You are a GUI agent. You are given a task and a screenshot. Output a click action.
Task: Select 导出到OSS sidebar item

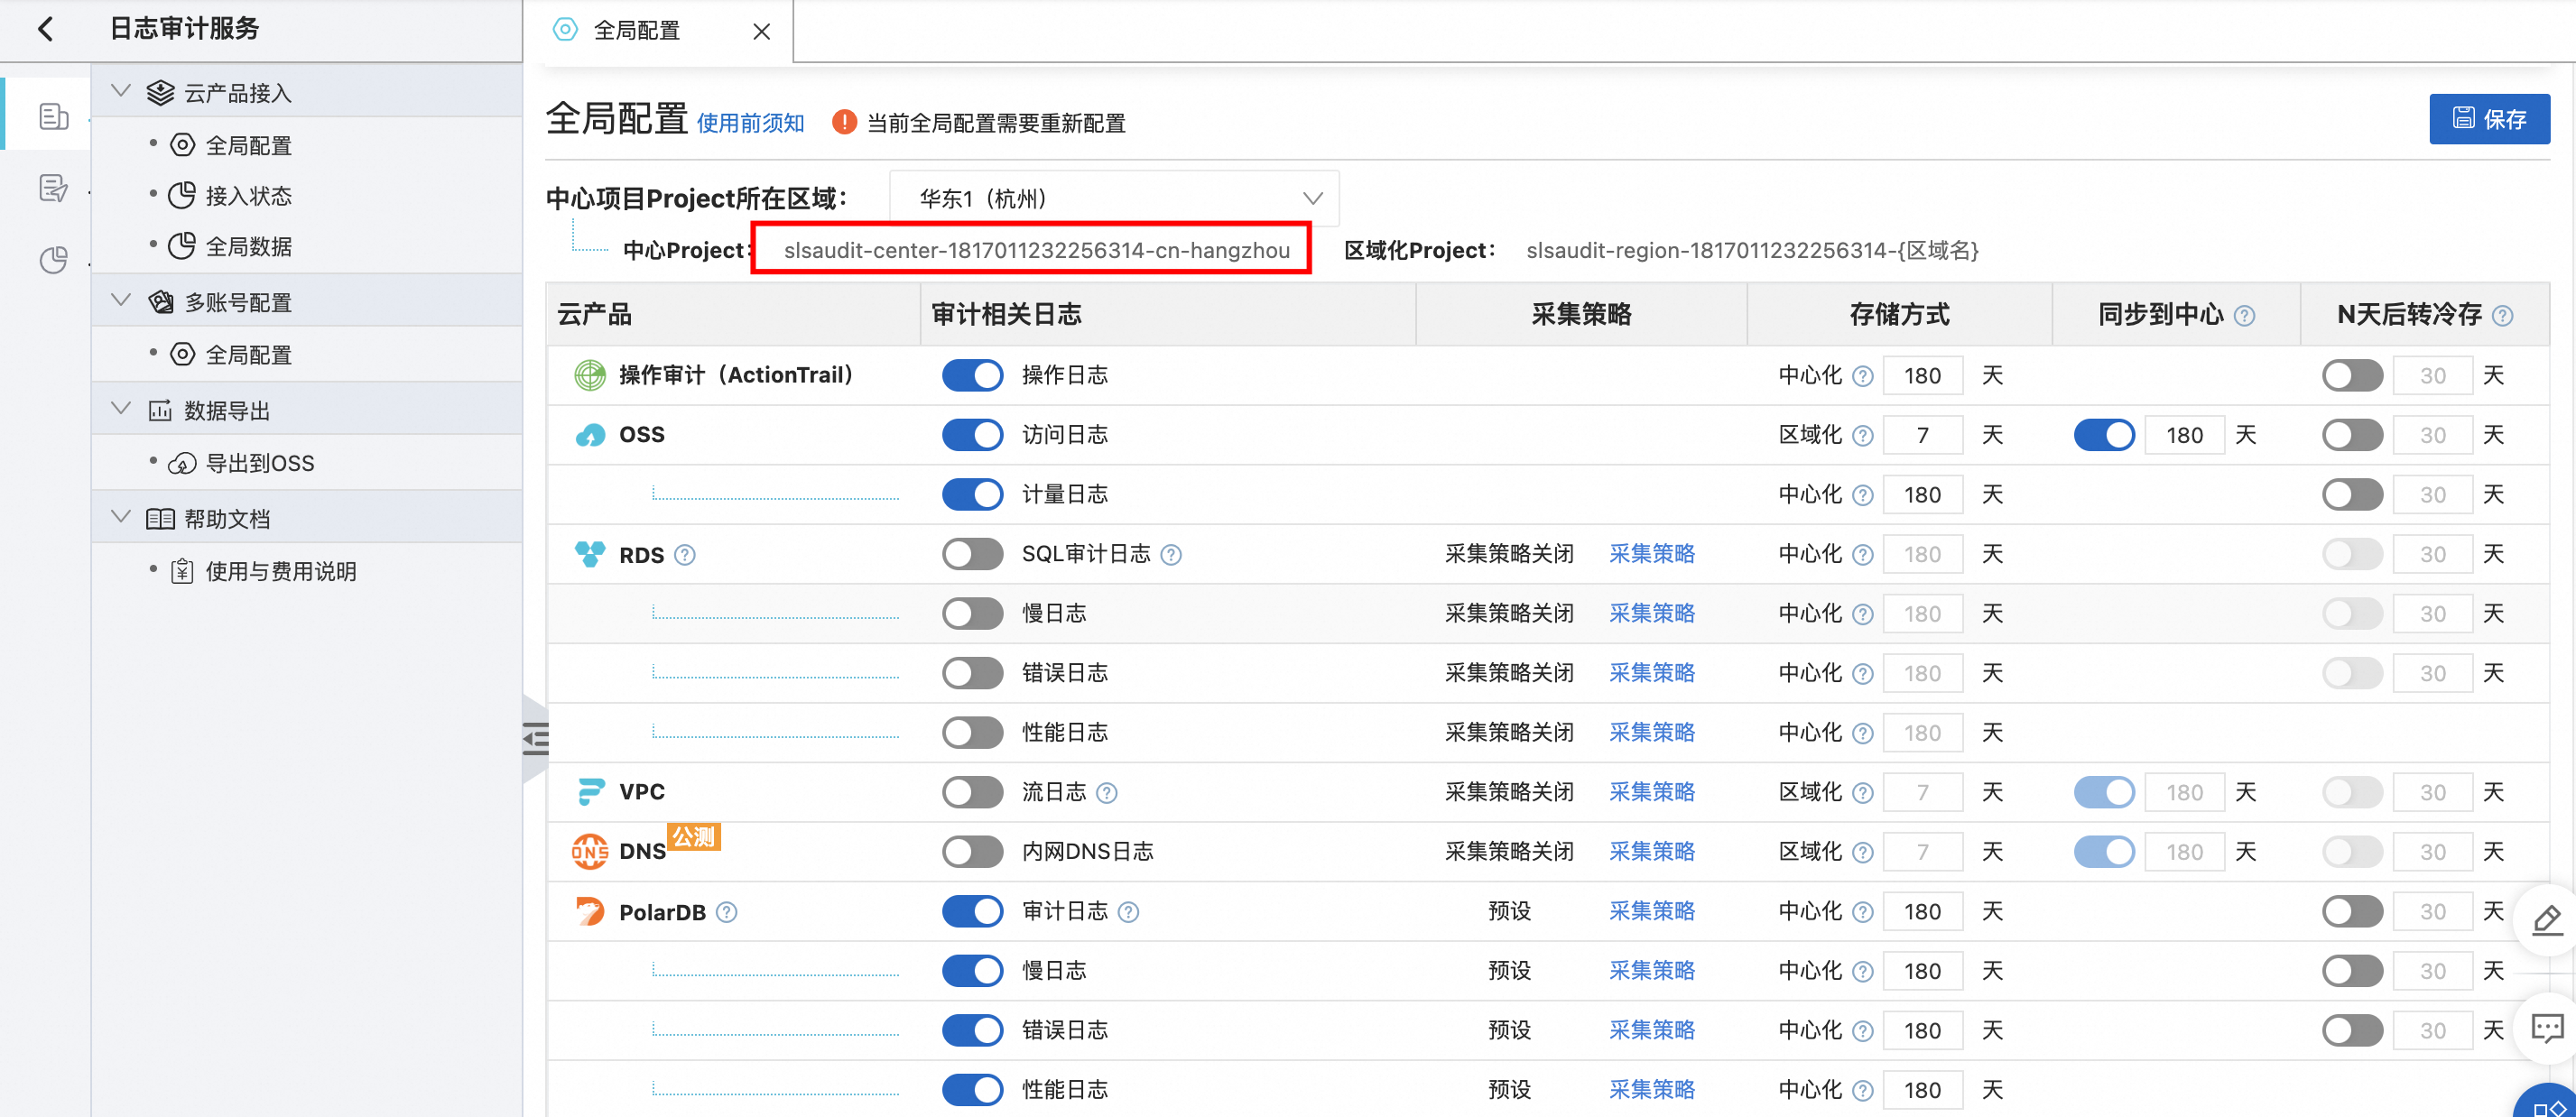click(259, 464)
